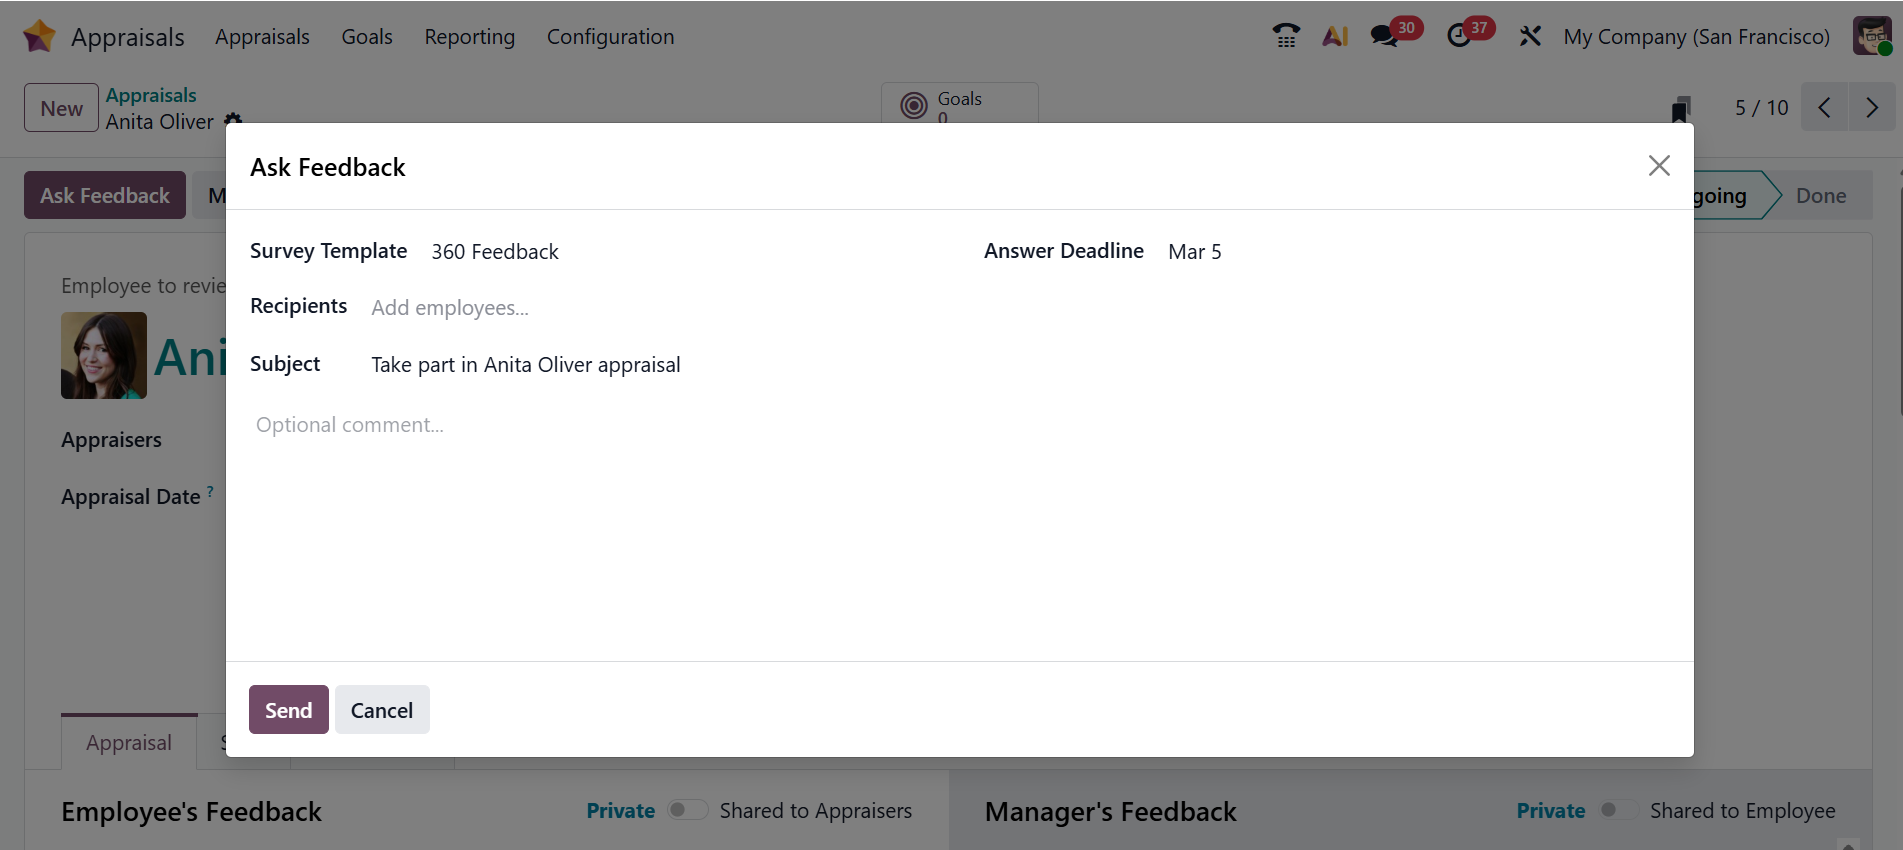Image resolution: width=1903 pixels, height=850 pixels.
Task: Cancel the Ask Feedback dialog
Action: click(x=382, y=710)
